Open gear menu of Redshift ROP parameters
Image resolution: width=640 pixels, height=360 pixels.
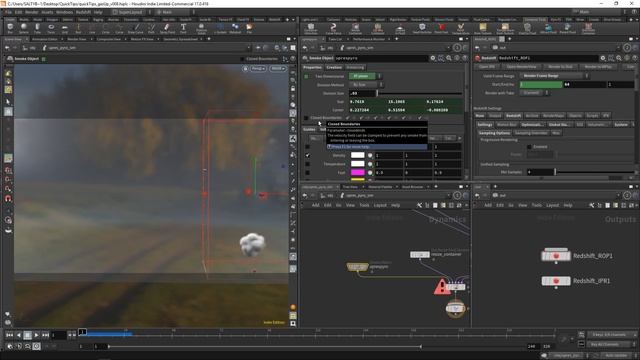[603, 58]
